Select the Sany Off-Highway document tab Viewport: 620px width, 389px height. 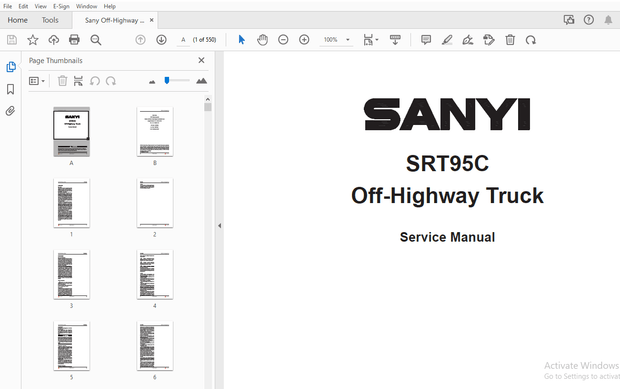(x=114, y=20)
